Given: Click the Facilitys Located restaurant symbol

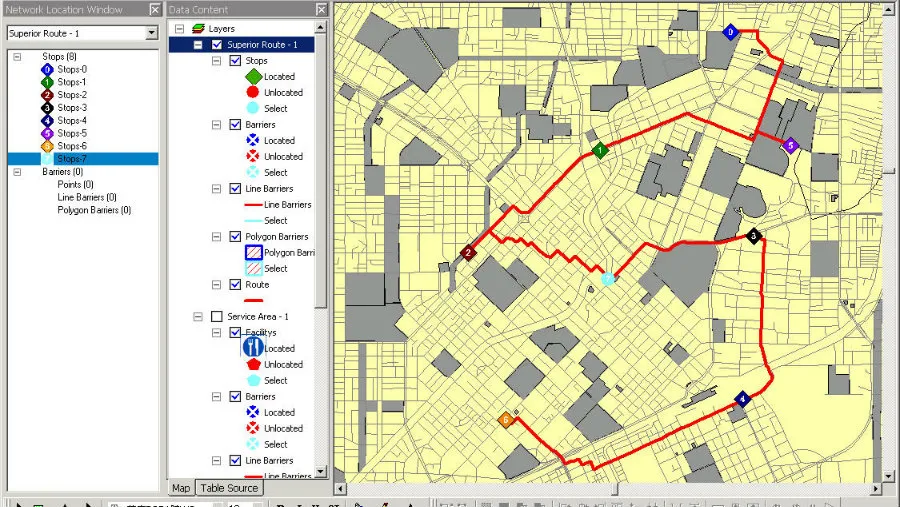Looking at the screenshot, I should (x=252, y=348).
